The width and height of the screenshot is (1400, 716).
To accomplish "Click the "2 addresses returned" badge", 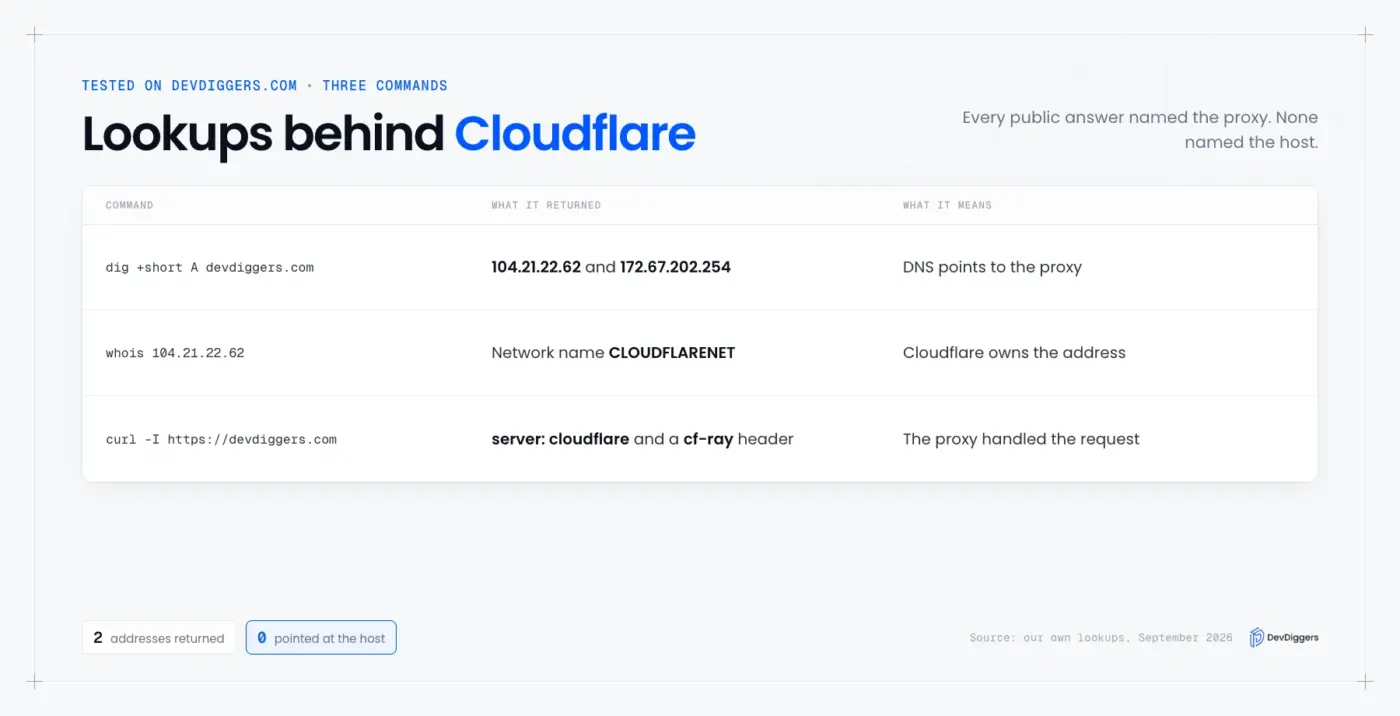I will [159, 638].
